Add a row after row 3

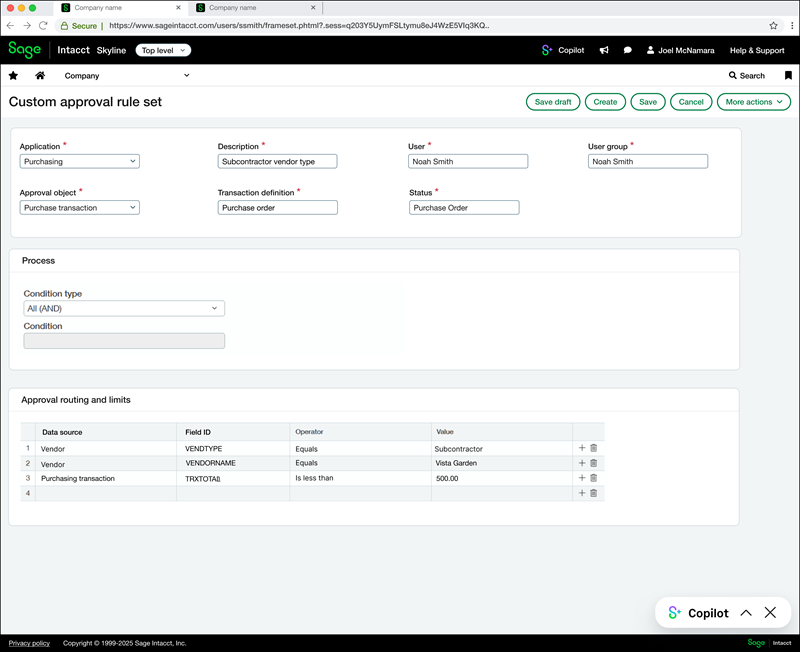(x=582, y=478)
